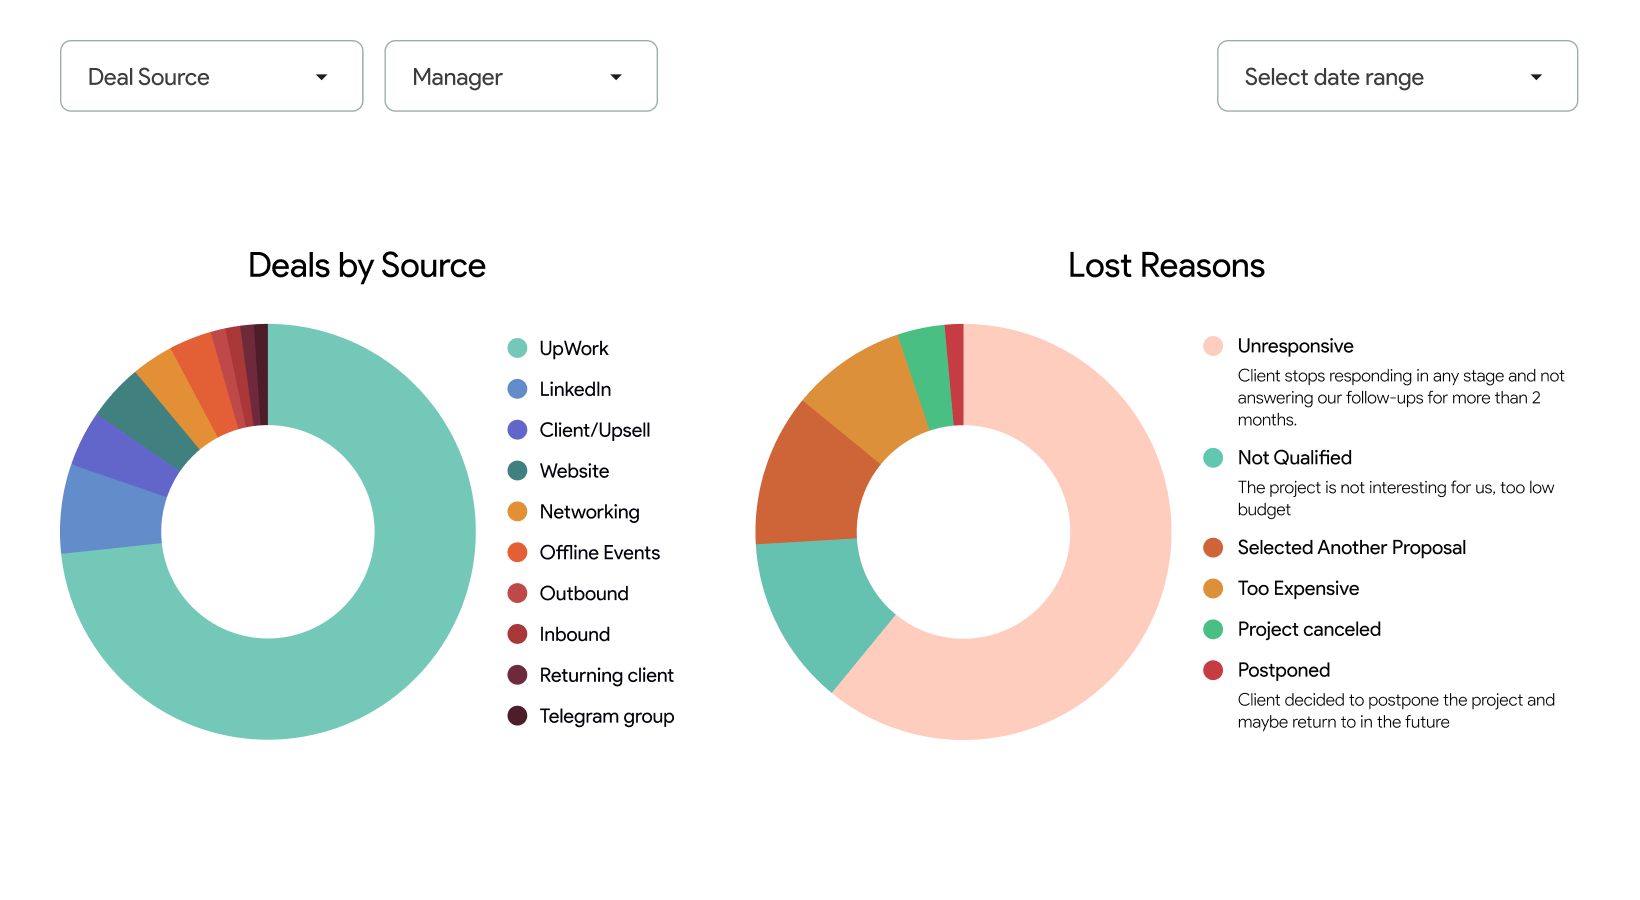Select the Lost Reasons chart title

click(1166, 266)
